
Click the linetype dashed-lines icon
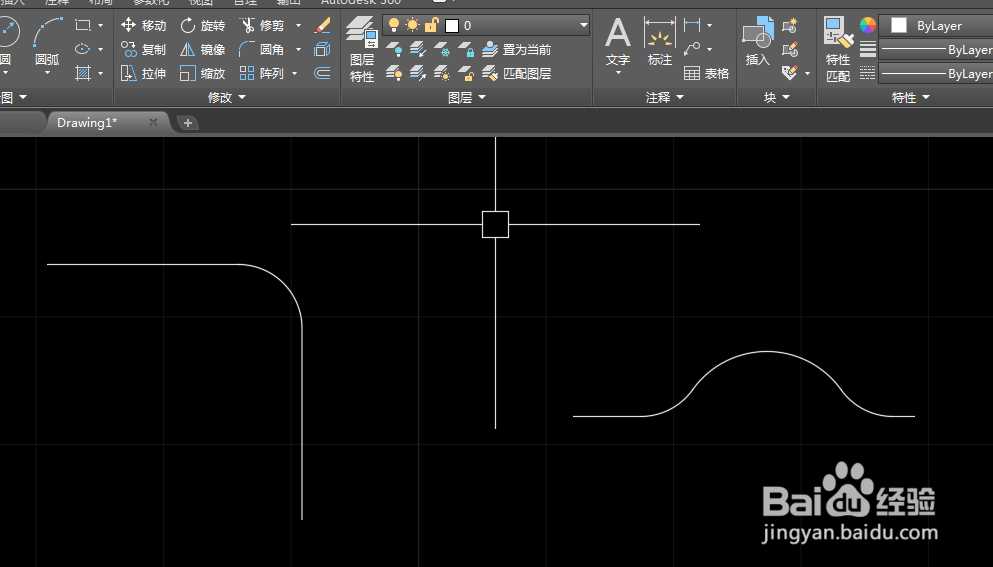click(868, 73)
